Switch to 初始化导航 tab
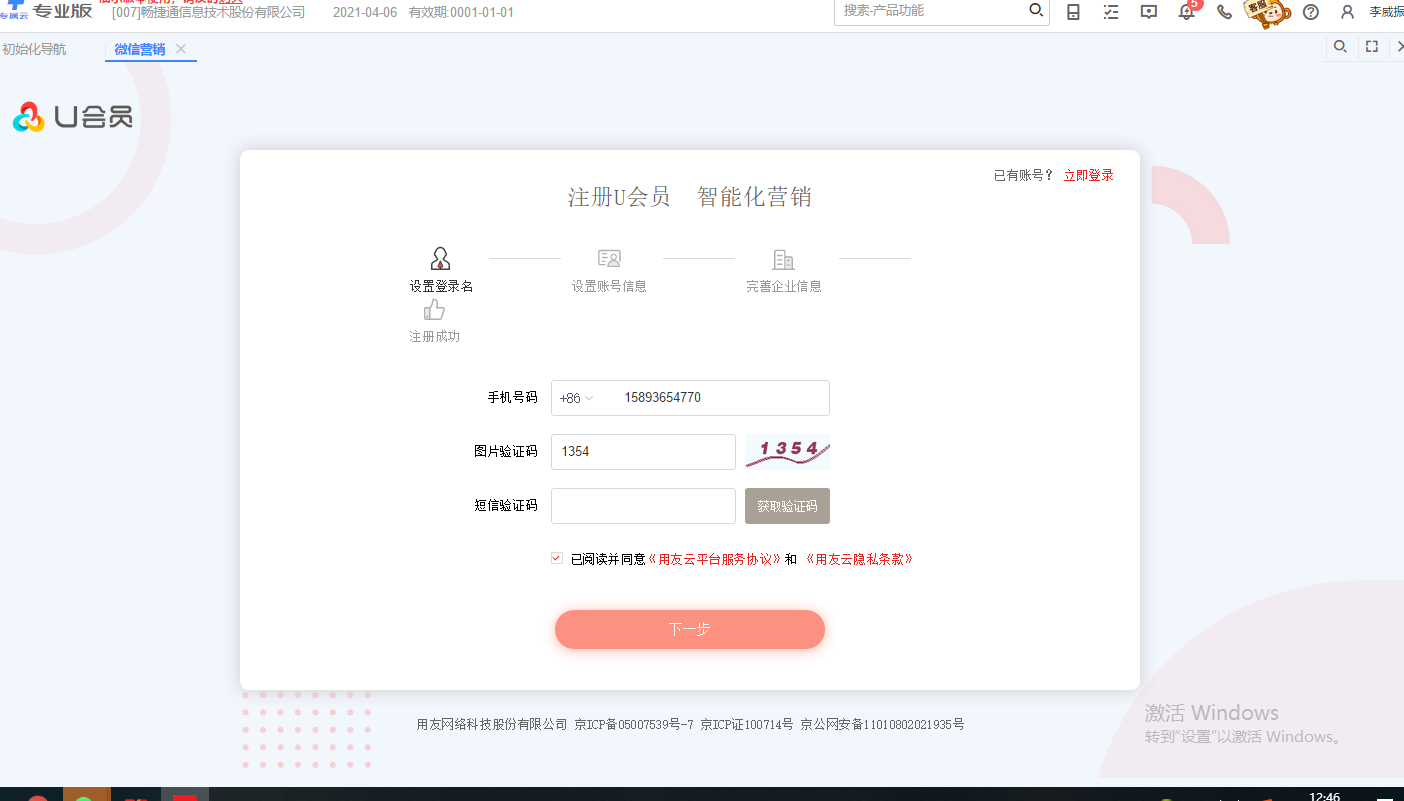This screenshot has height=801, width=1404. (34, 49)
